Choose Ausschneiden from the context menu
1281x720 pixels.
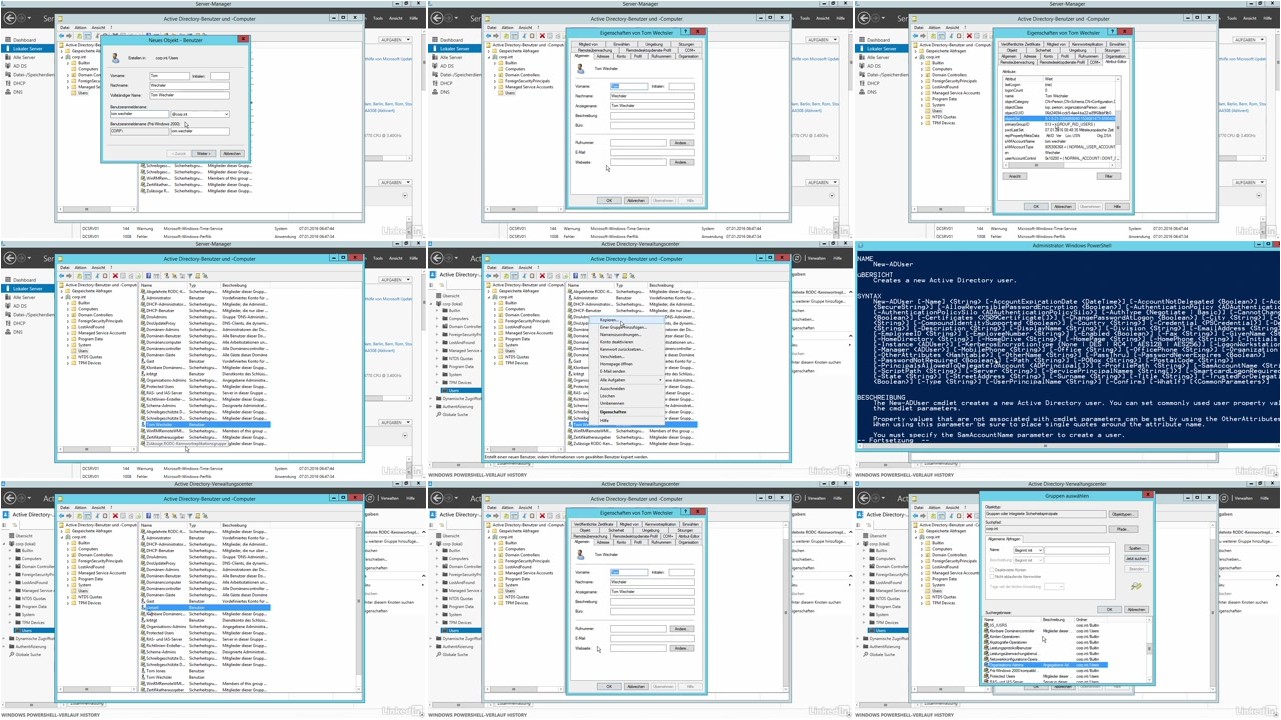[626, 389]
